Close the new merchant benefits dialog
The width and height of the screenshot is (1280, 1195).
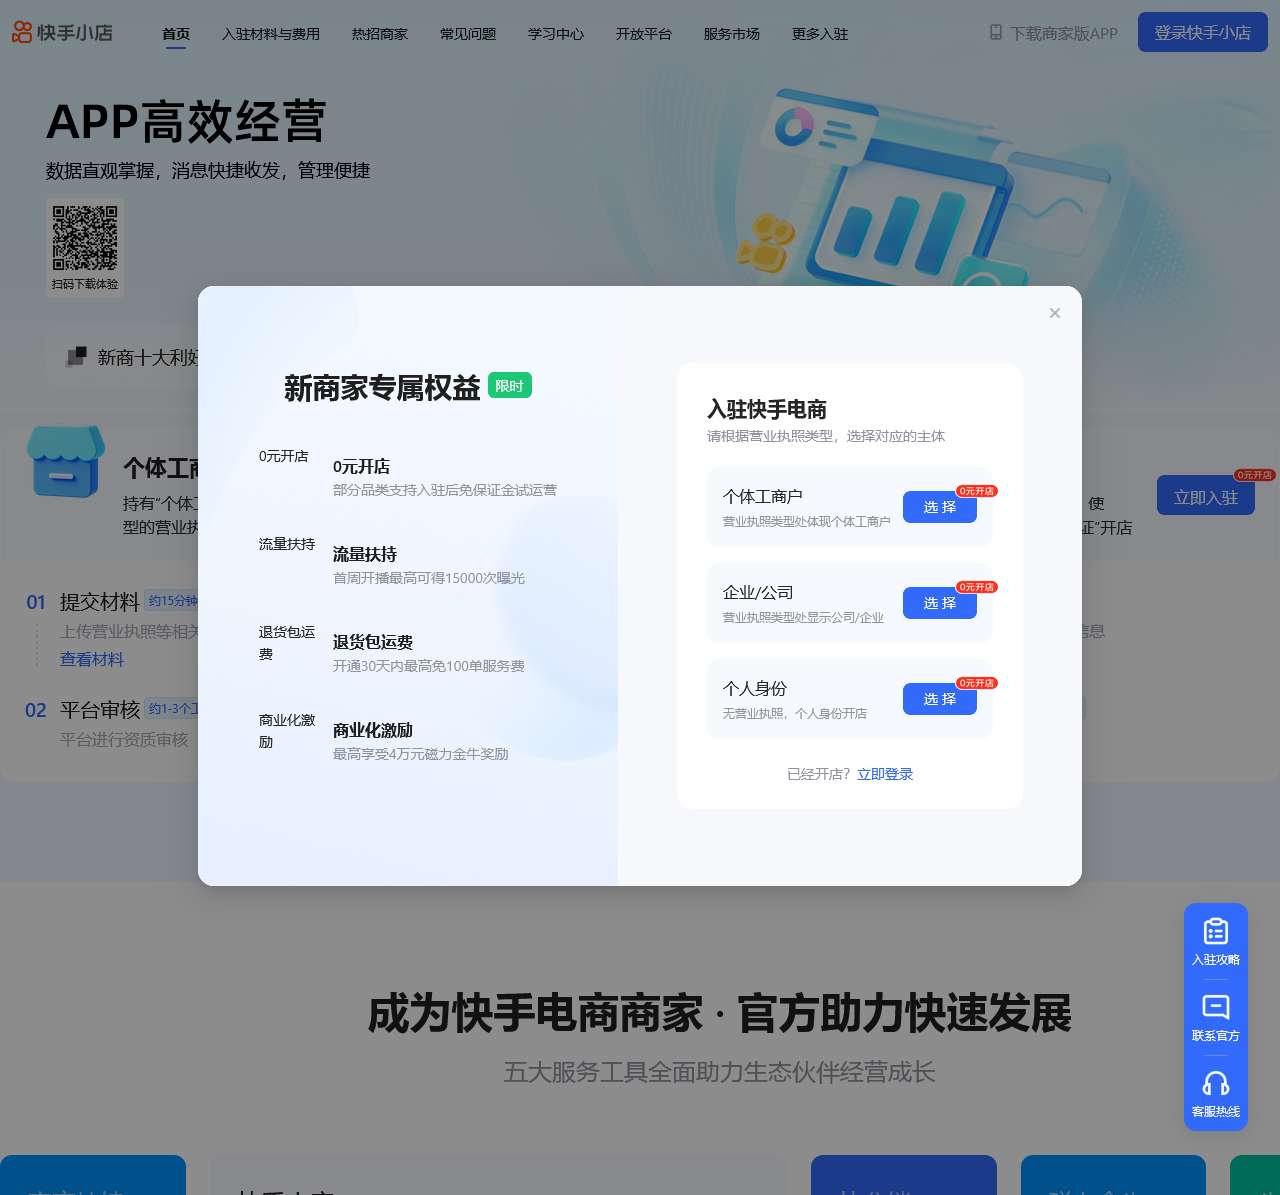click(x=1055, y=313)
